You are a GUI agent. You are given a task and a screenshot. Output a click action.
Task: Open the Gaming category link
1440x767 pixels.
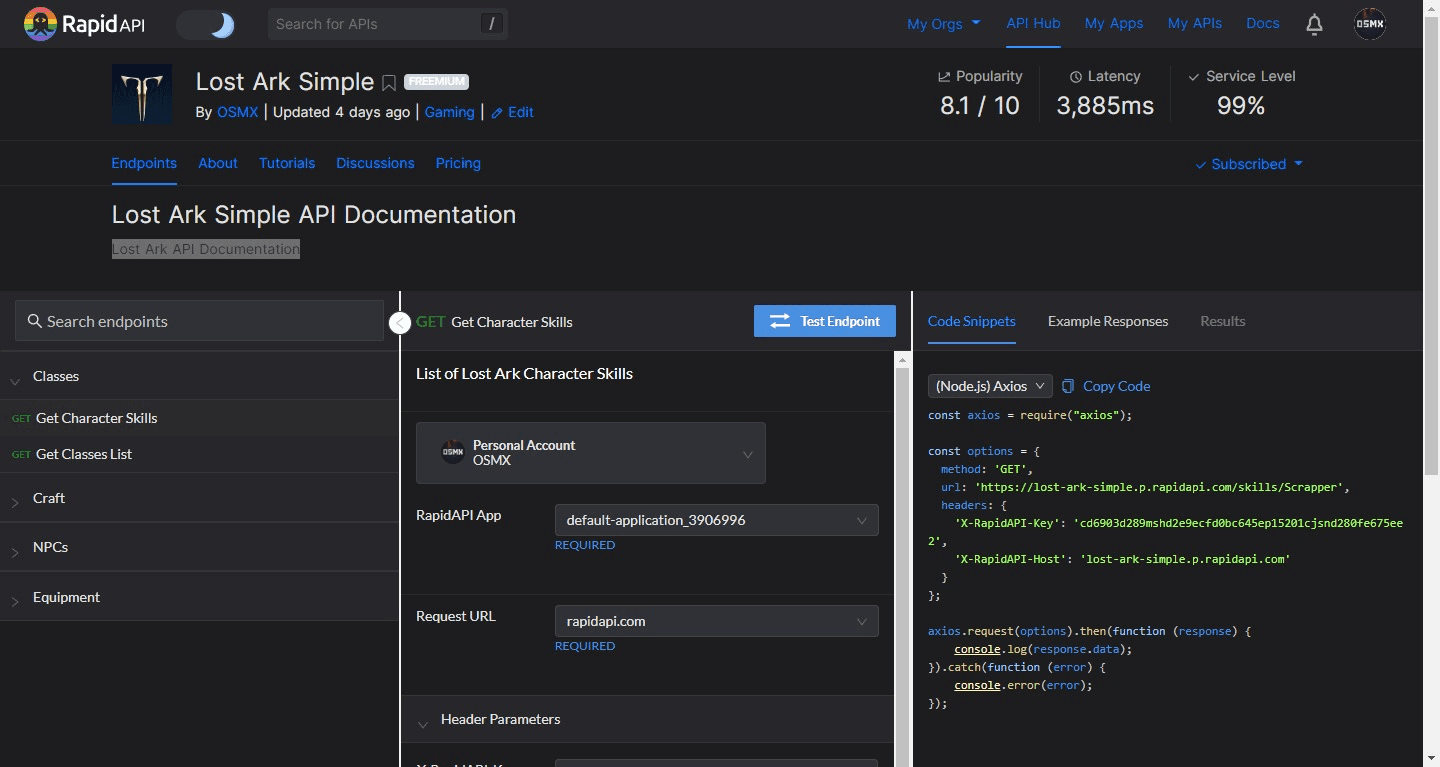[449, 112]
